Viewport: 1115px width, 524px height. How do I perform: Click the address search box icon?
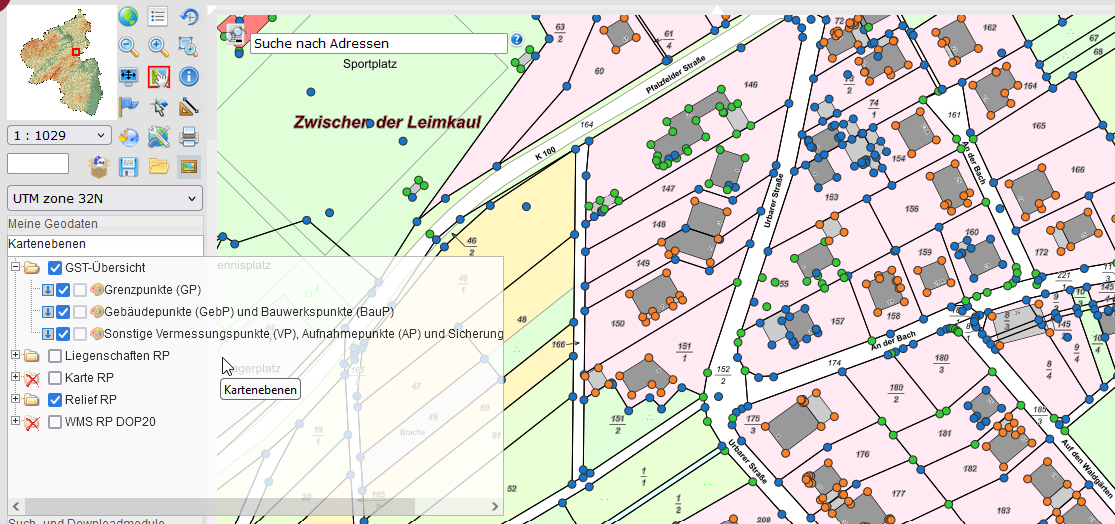236,33
